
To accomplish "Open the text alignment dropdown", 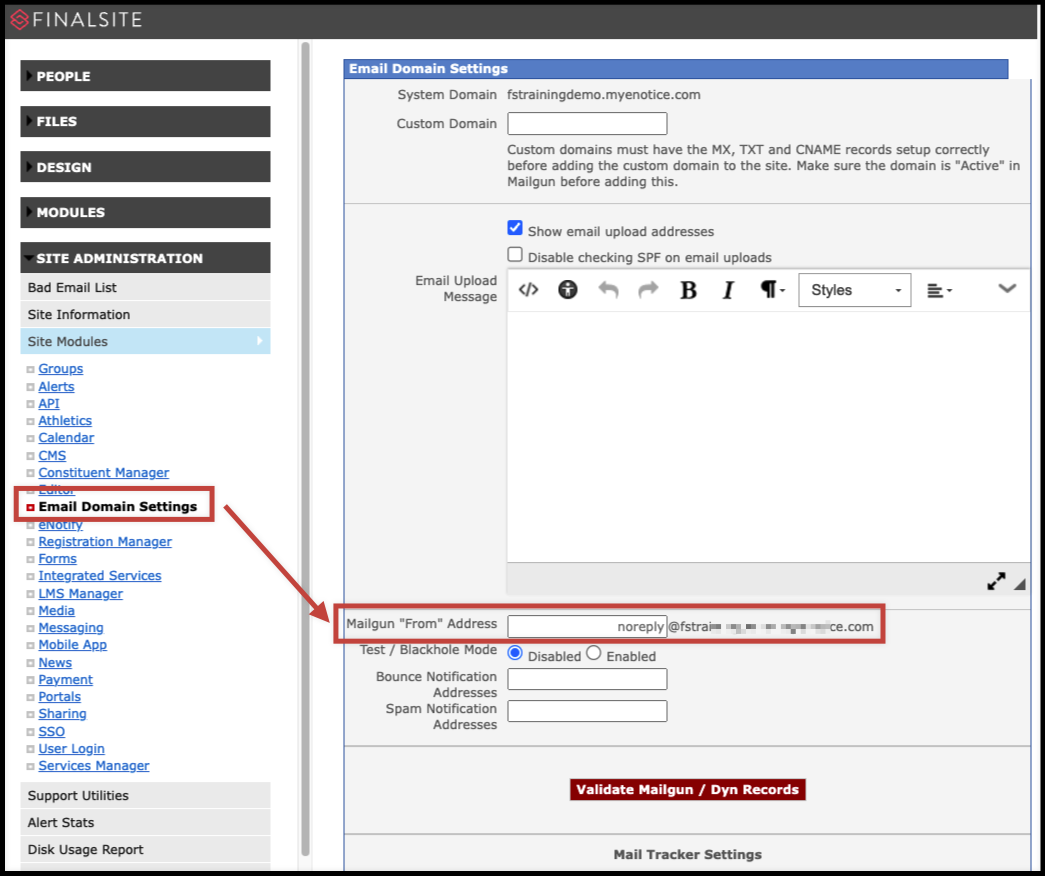I will [940, 290].
